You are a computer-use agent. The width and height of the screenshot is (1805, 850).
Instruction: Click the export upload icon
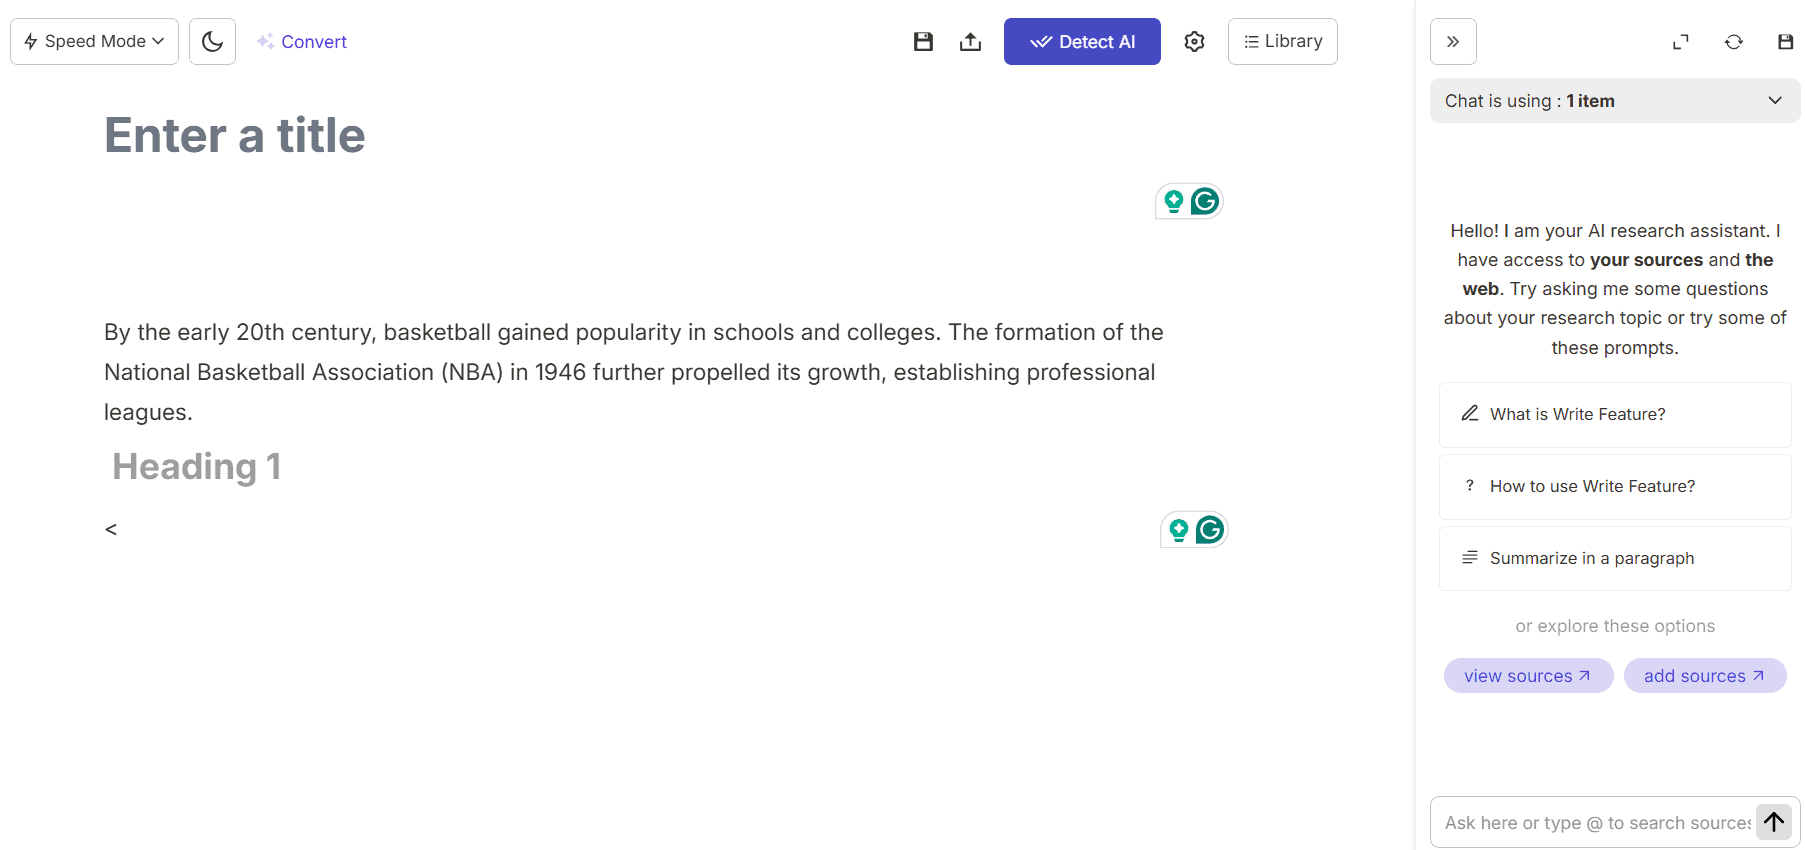[970, 42]
